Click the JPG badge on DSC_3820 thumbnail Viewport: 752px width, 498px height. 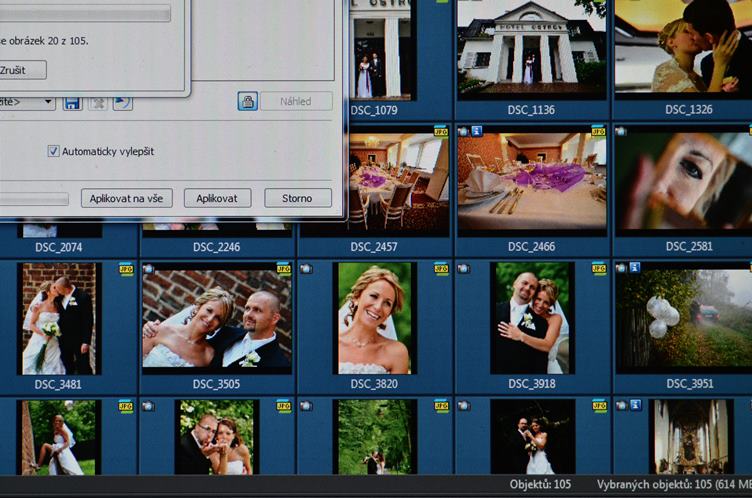pos(441,268)
